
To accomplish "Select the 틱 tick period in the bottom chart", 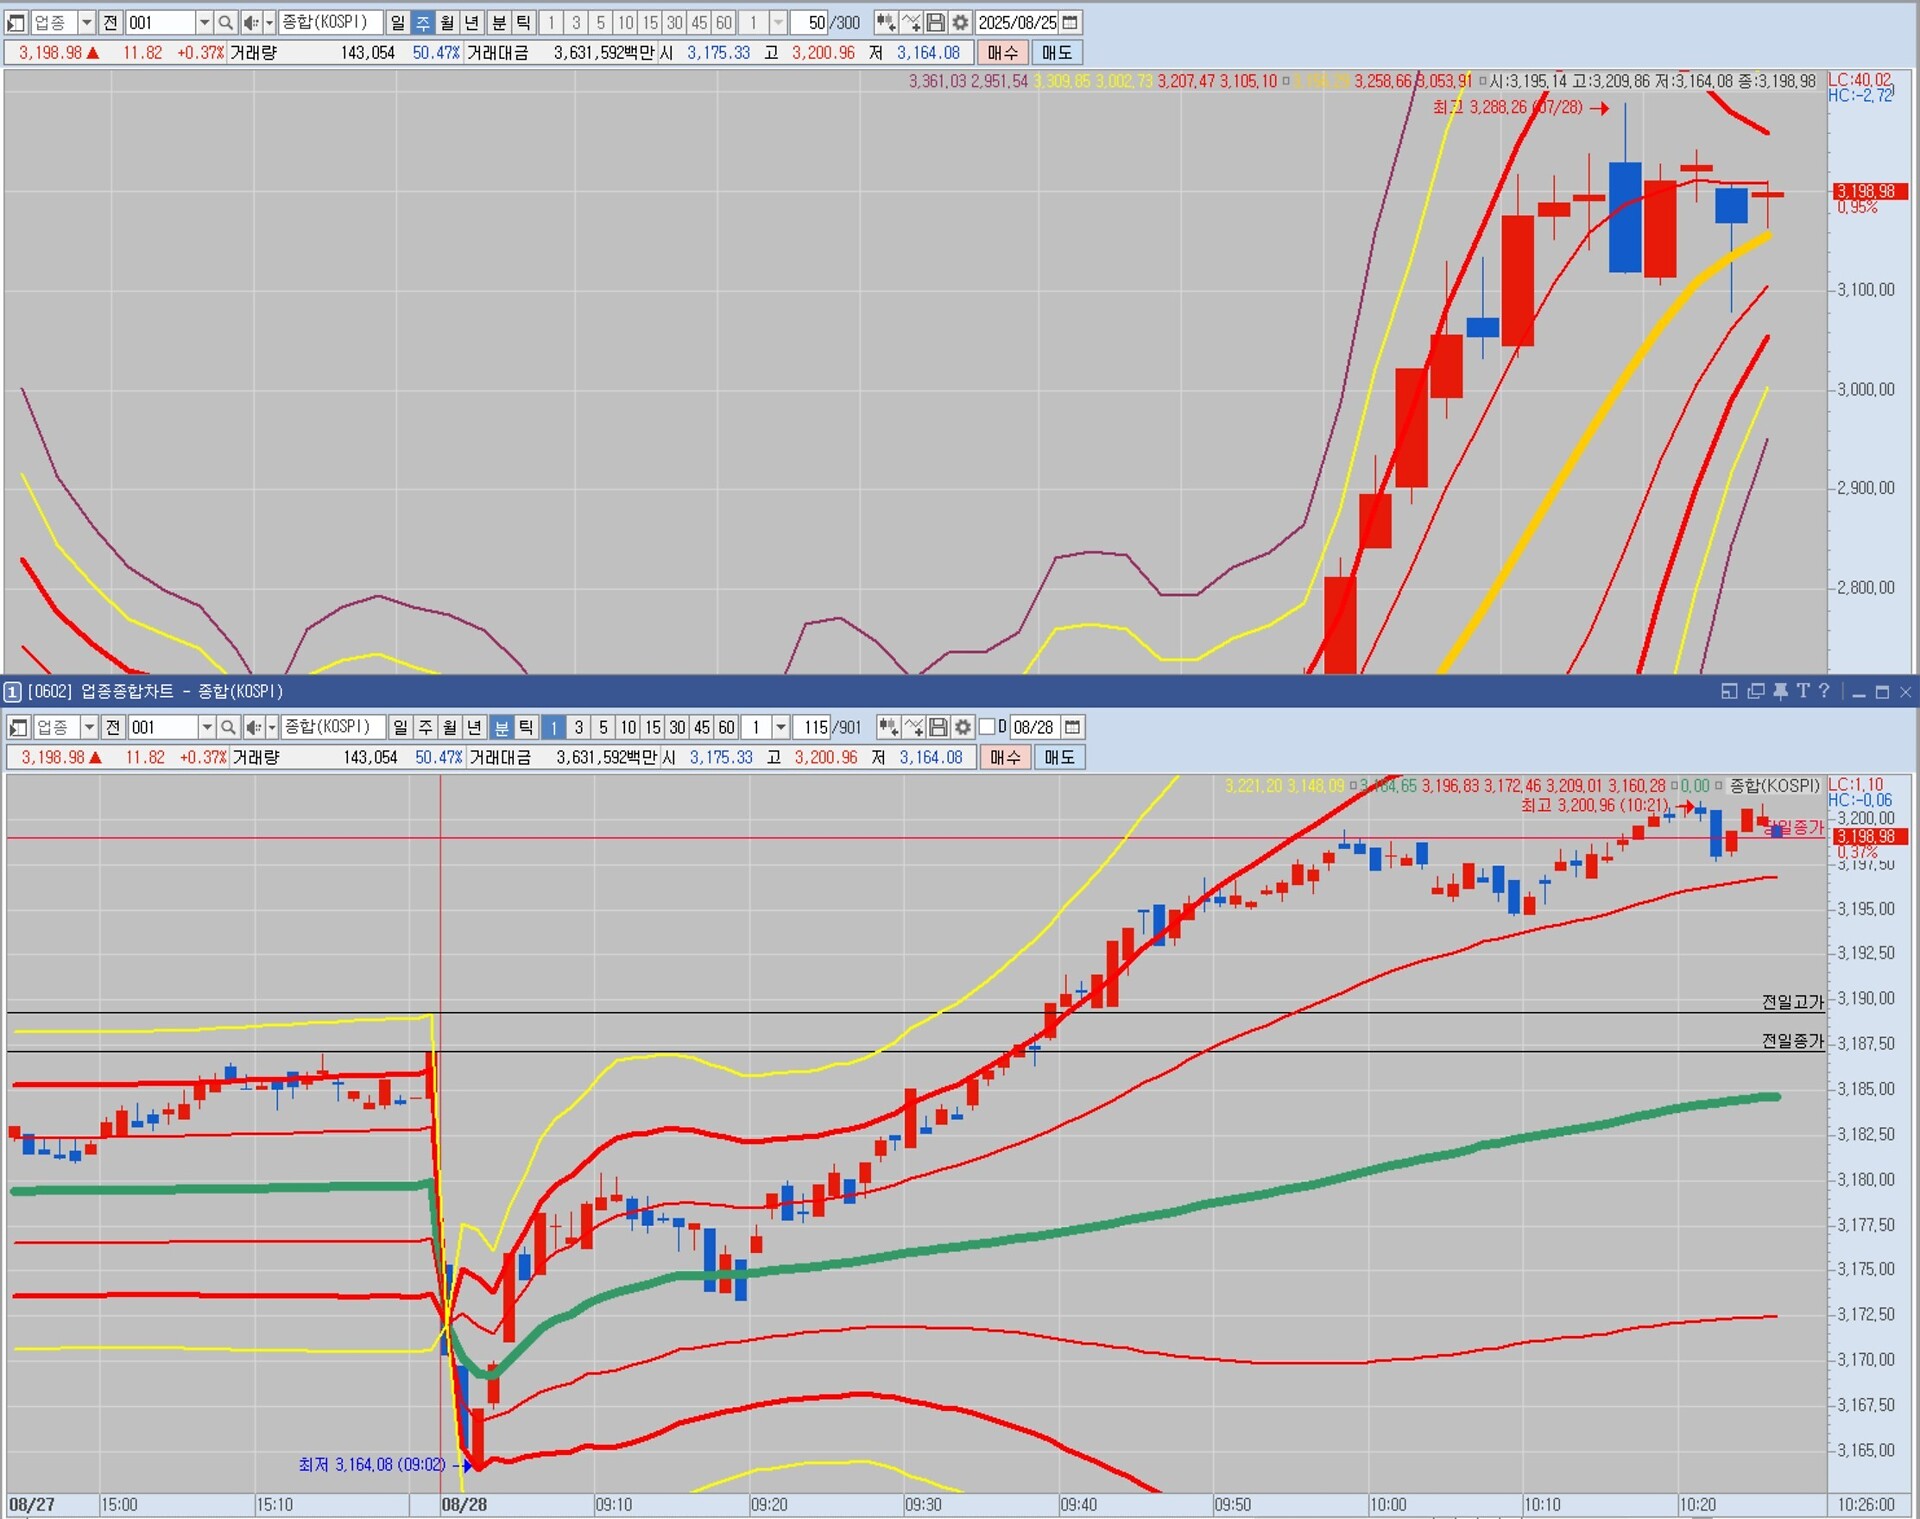I will 526,727.
